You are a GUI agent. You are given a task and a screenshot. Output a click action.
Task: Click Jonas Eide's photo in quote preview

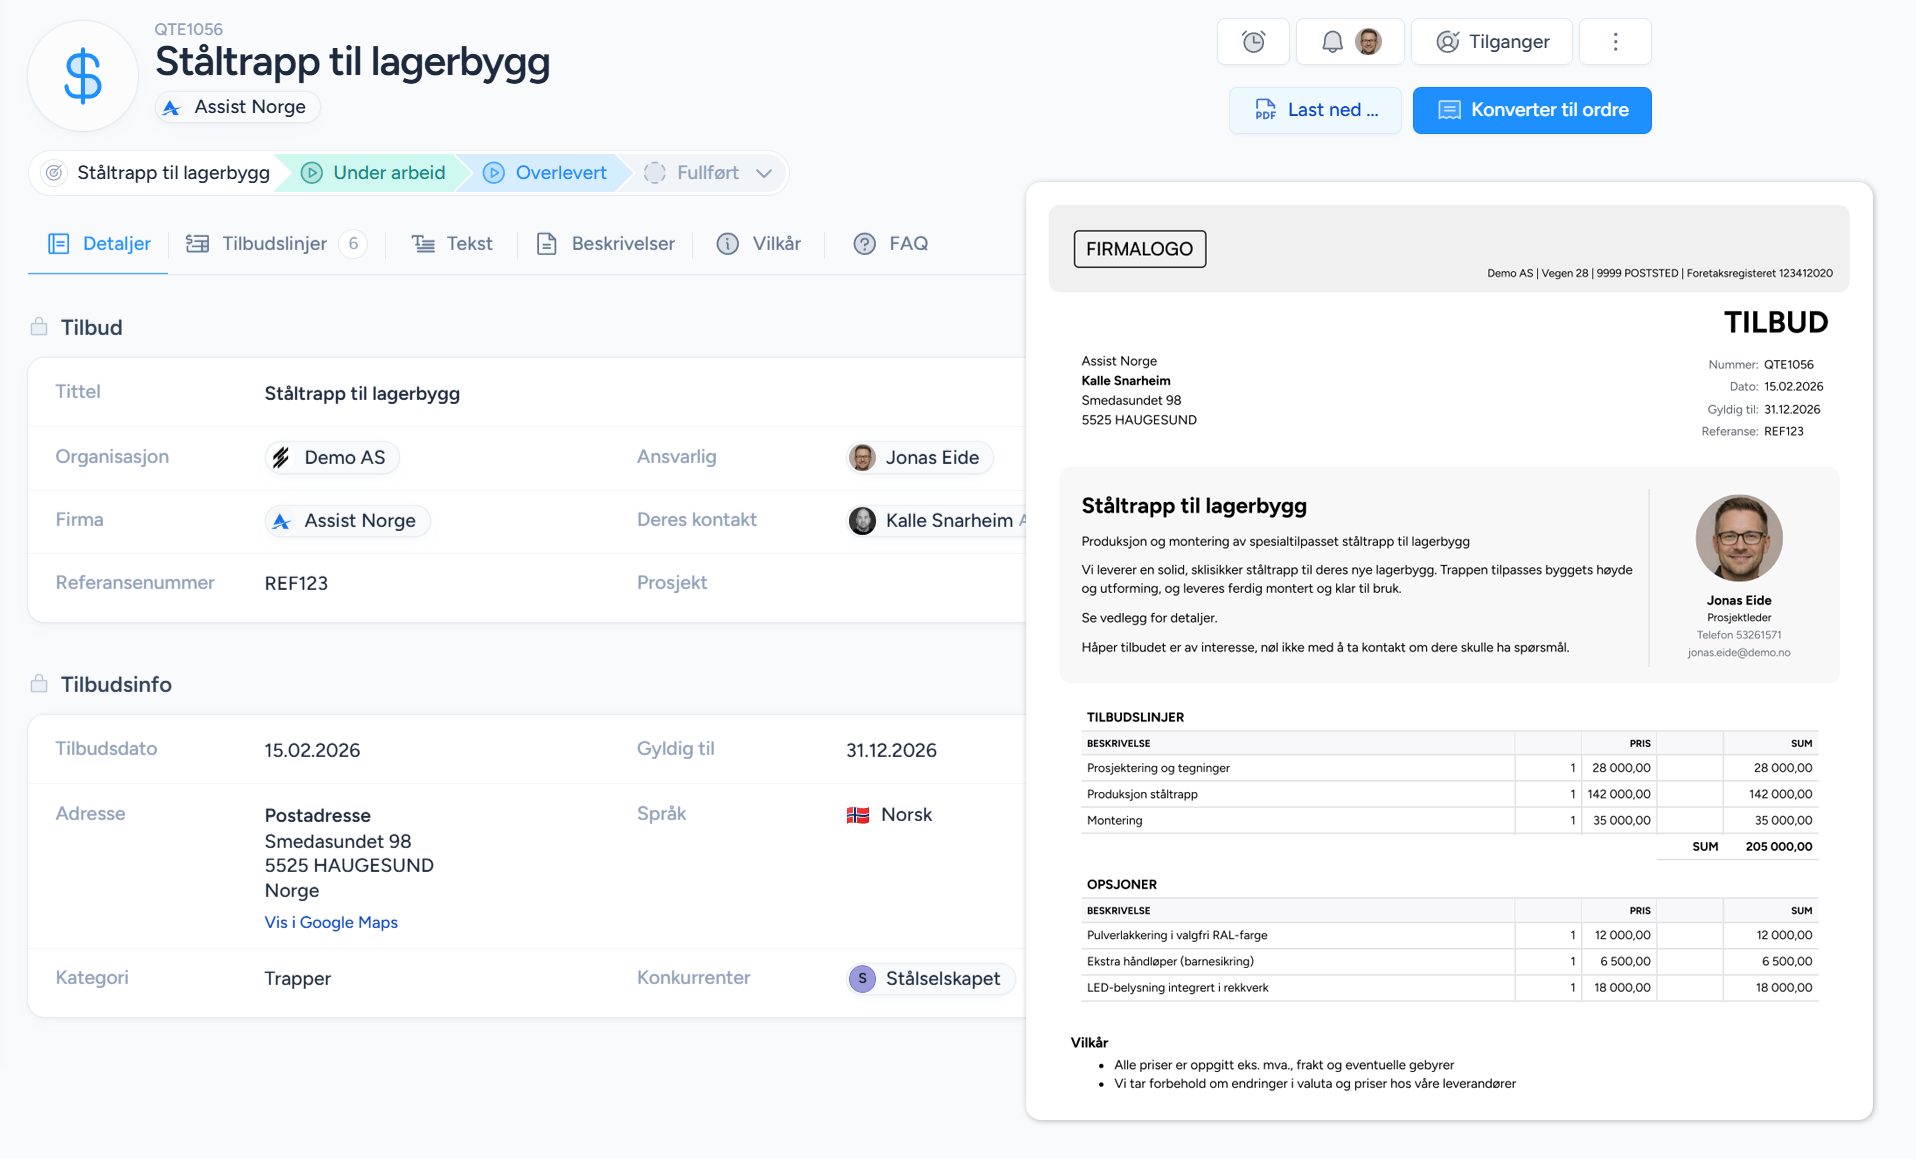pyautogui.click(x=1738, y=538)
